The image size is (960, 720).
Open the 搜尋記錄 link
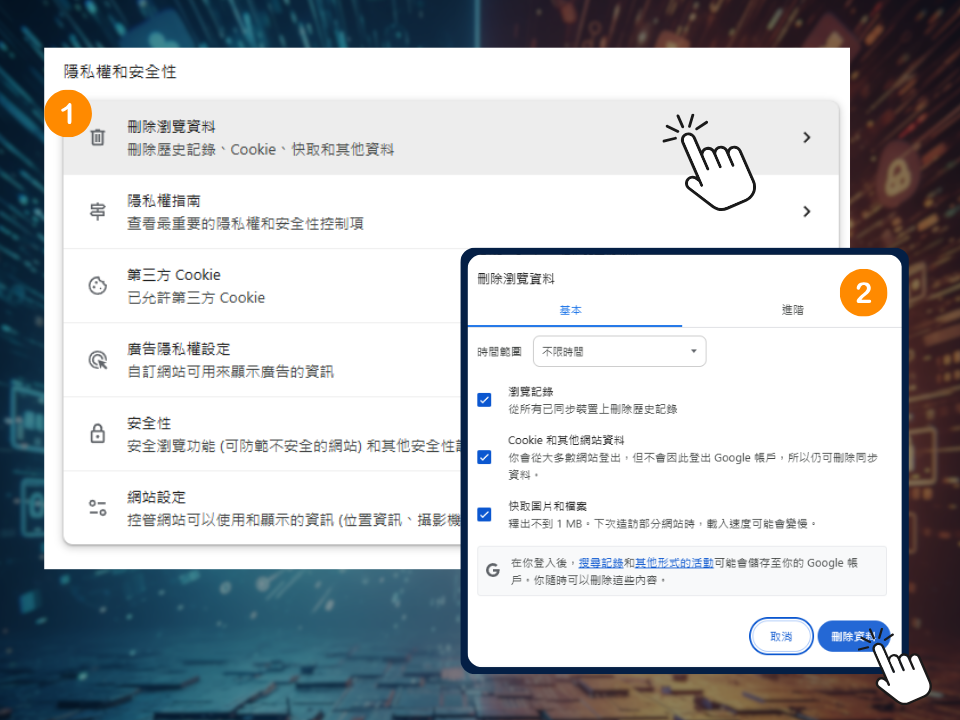(601, 563)
